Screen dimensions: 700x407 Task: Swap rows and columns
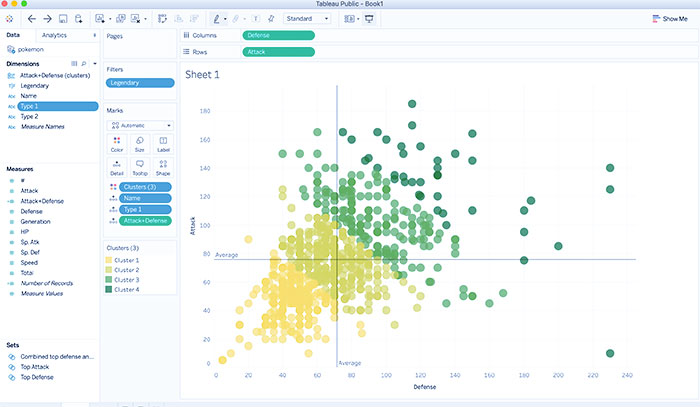point(162,19)
